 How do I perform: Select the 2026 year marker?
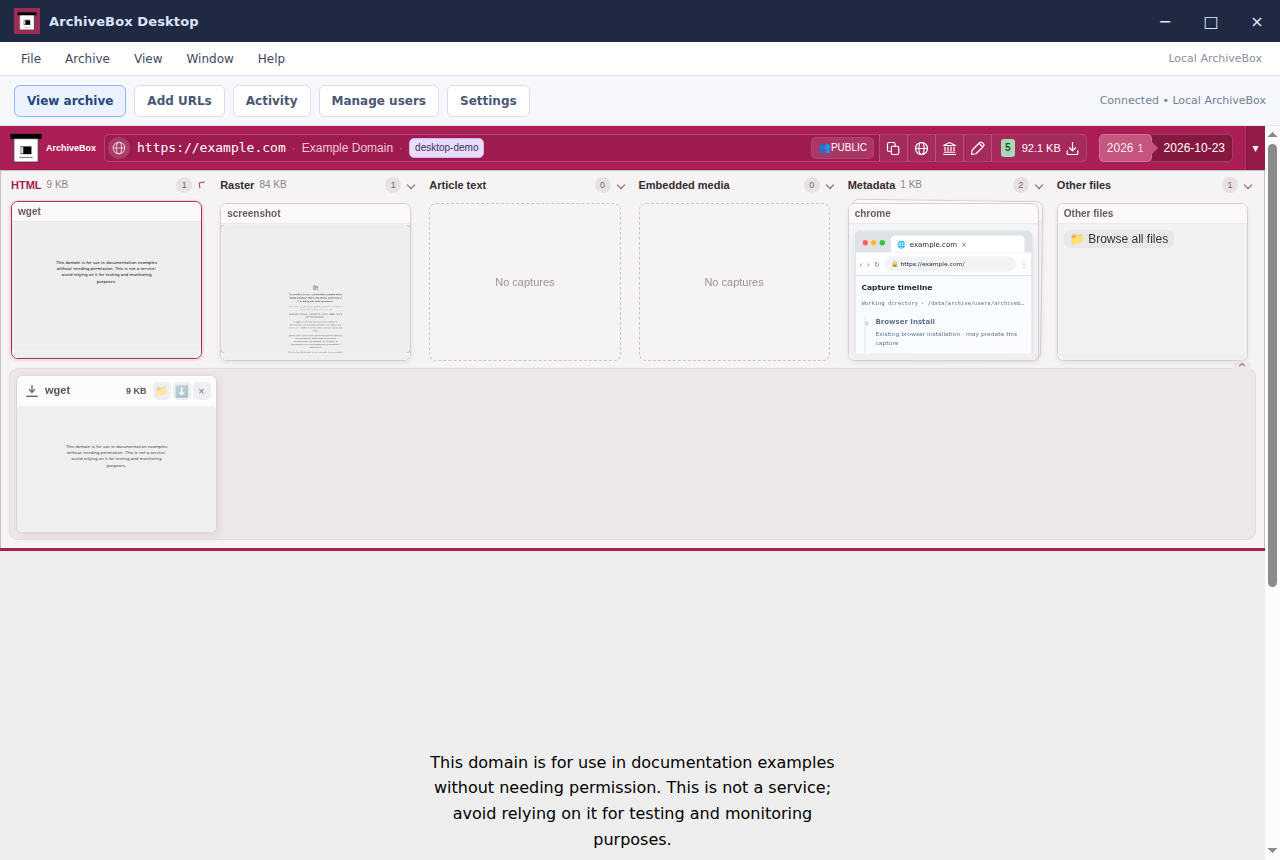(1125, 148)
